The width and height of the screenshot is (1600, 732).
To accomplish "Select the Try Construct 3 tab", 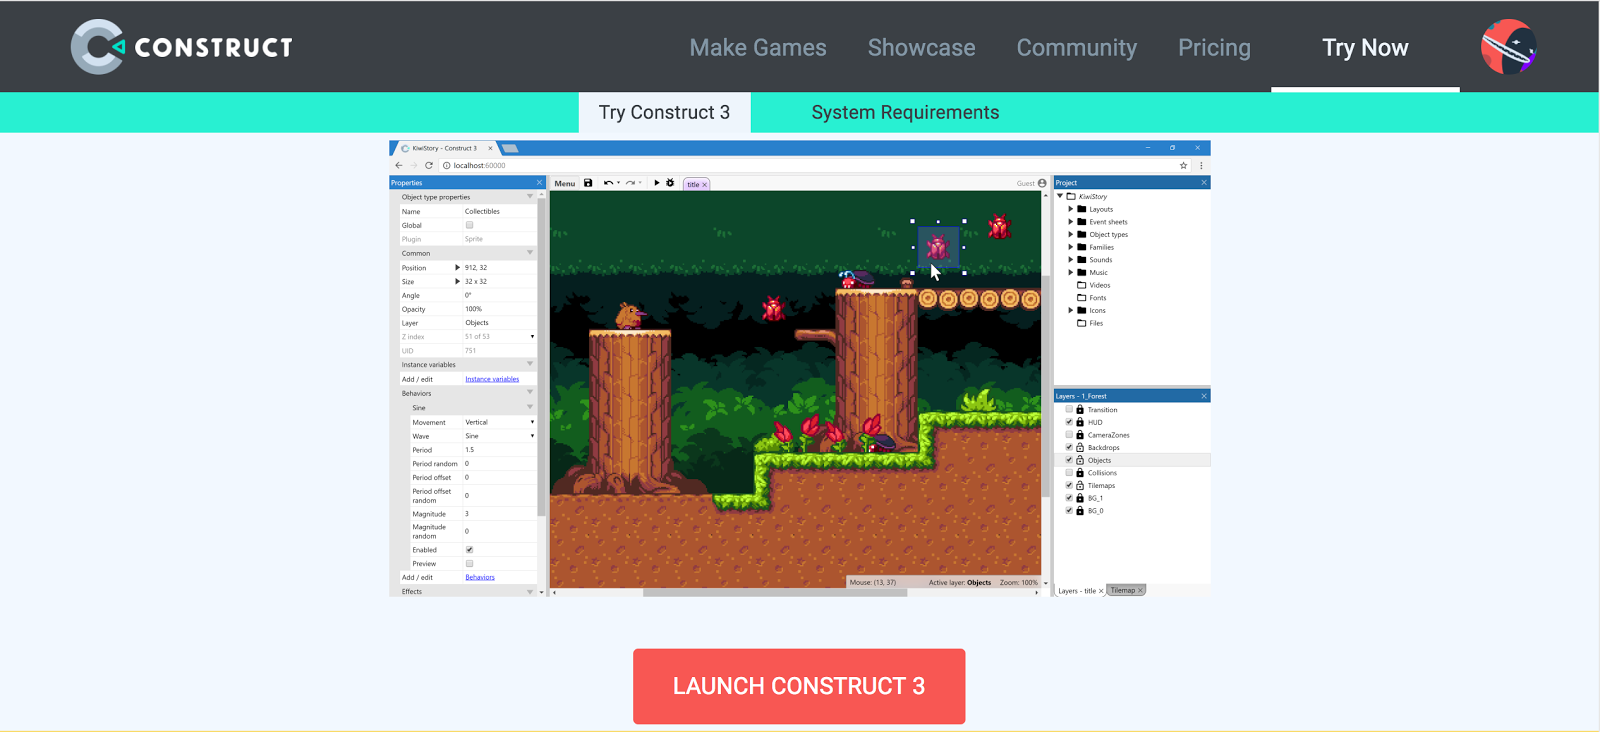I will click(x=664, y=112).
